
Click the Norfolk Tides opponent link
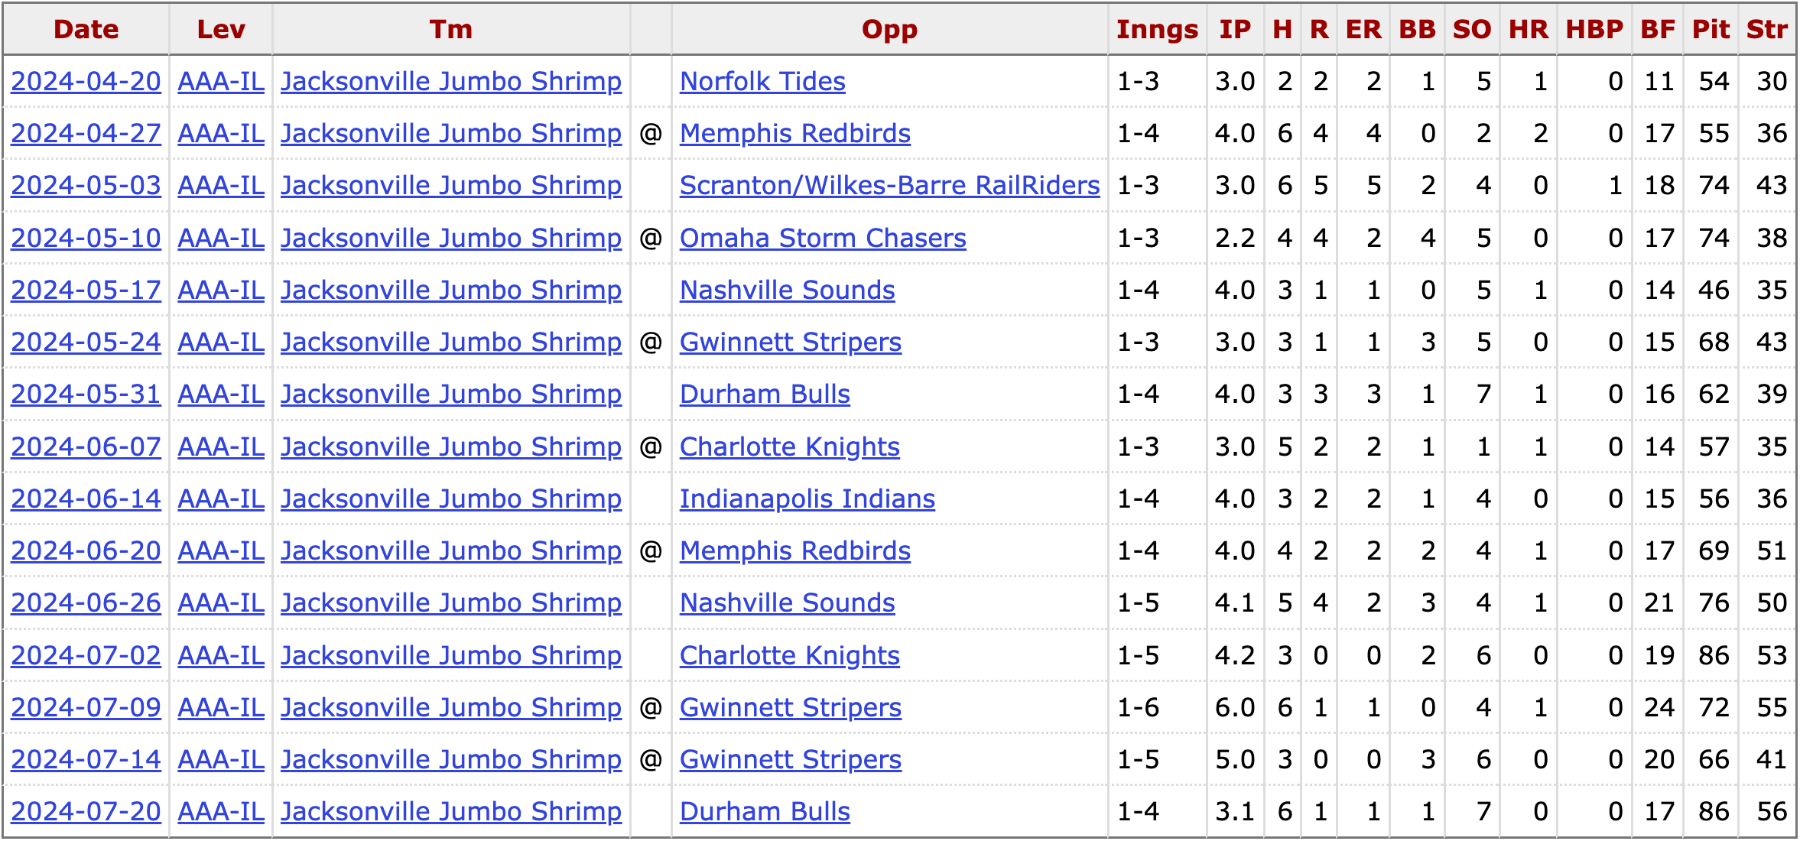click(762, 81)
